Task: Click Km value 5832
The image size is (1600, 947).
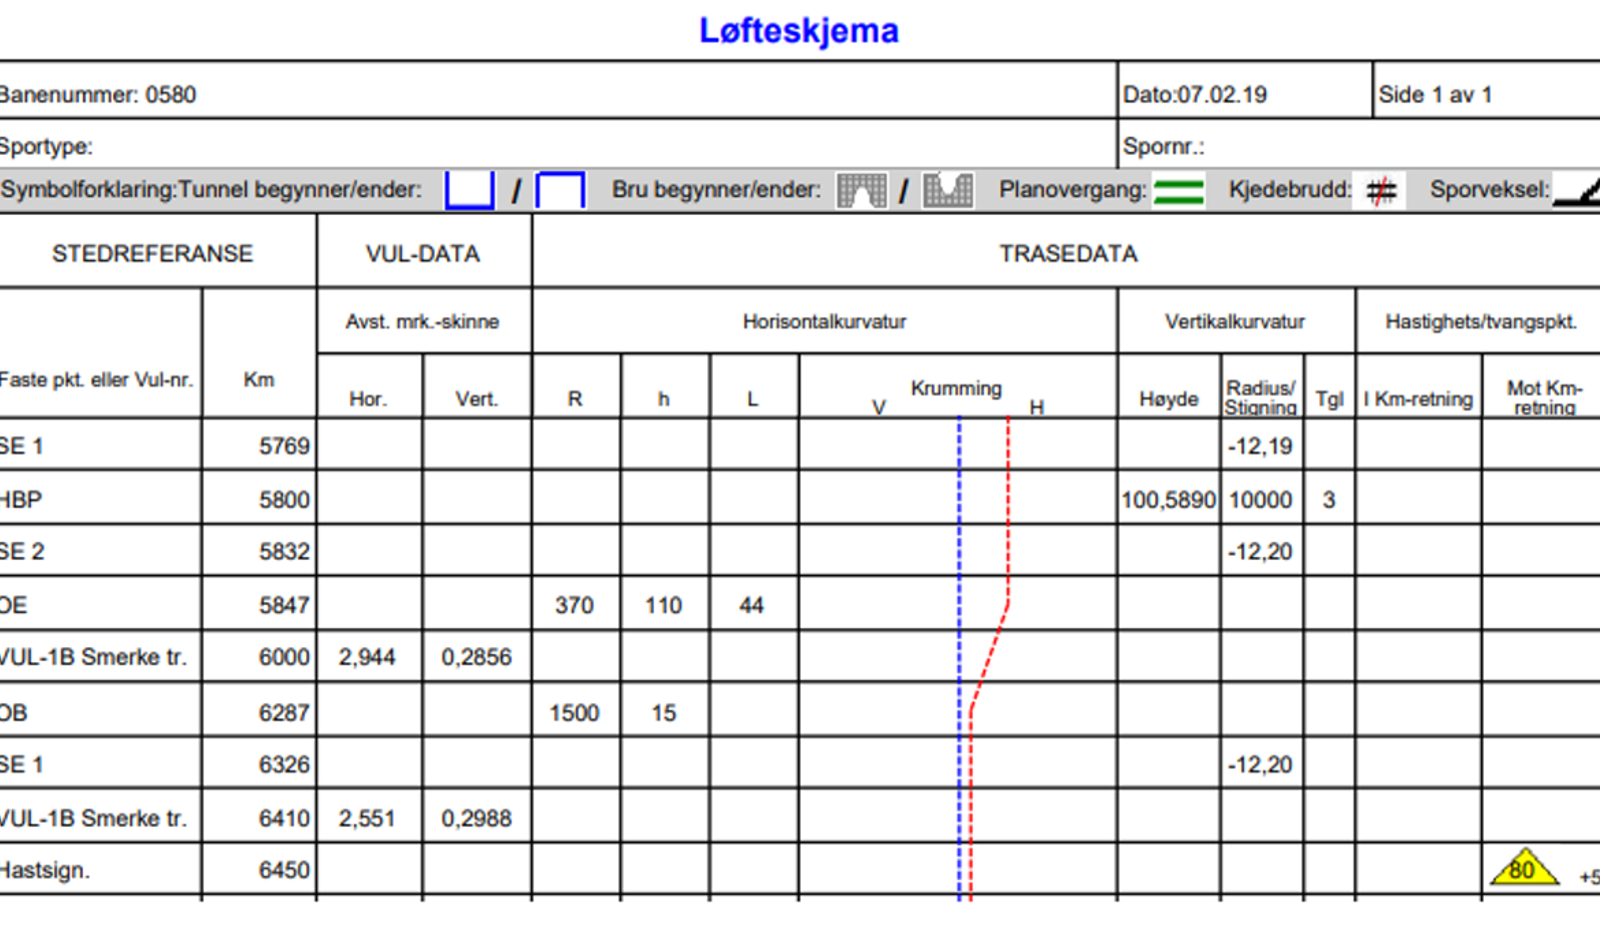Action: click(x=284, y=551)
